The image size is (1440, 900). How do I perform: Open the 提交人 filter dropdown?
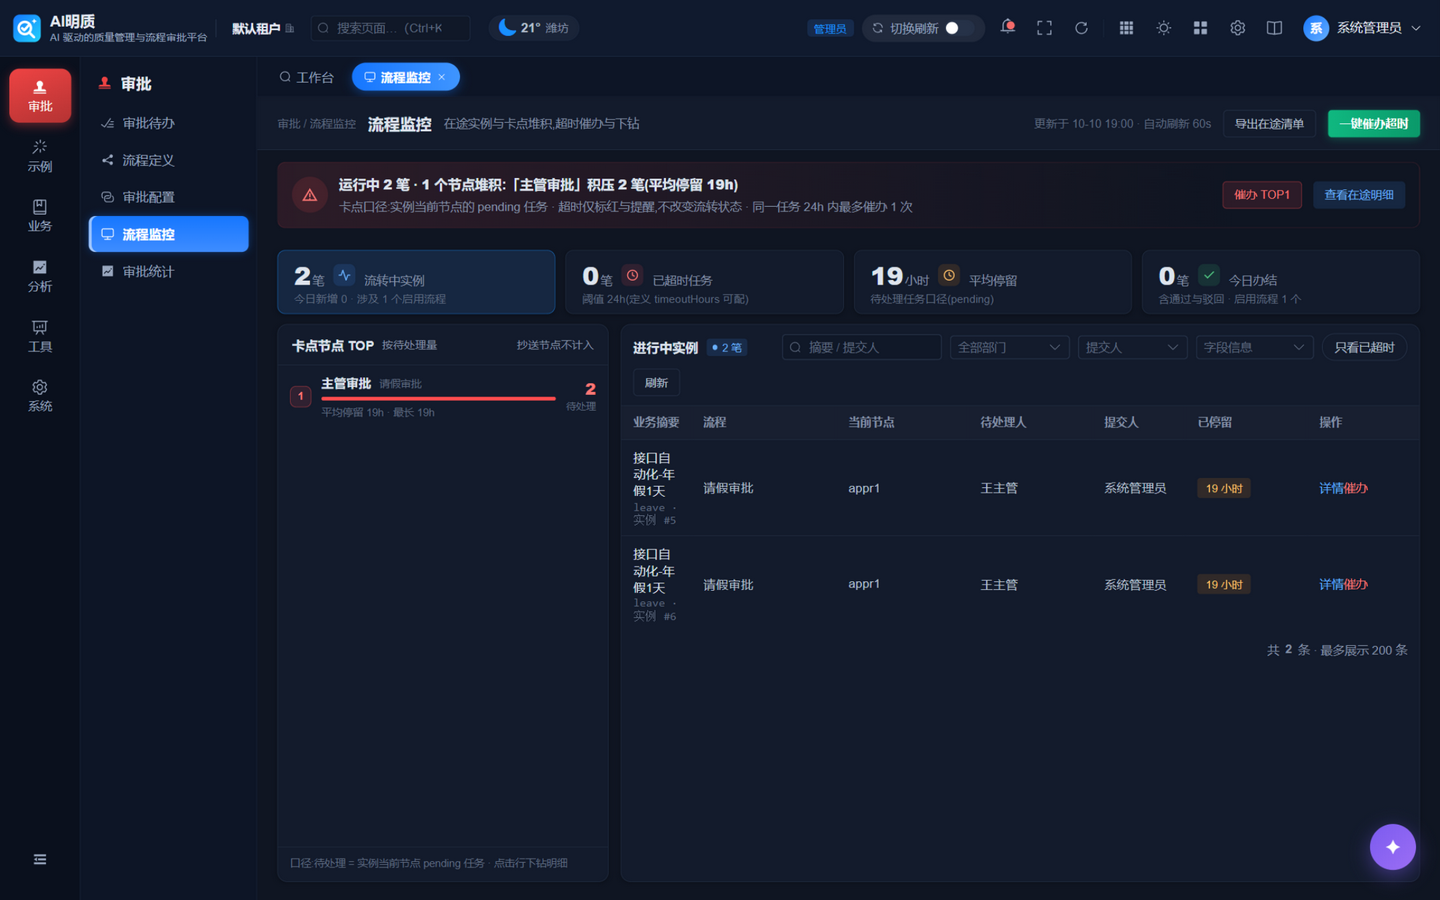[x=1132, y=347]
